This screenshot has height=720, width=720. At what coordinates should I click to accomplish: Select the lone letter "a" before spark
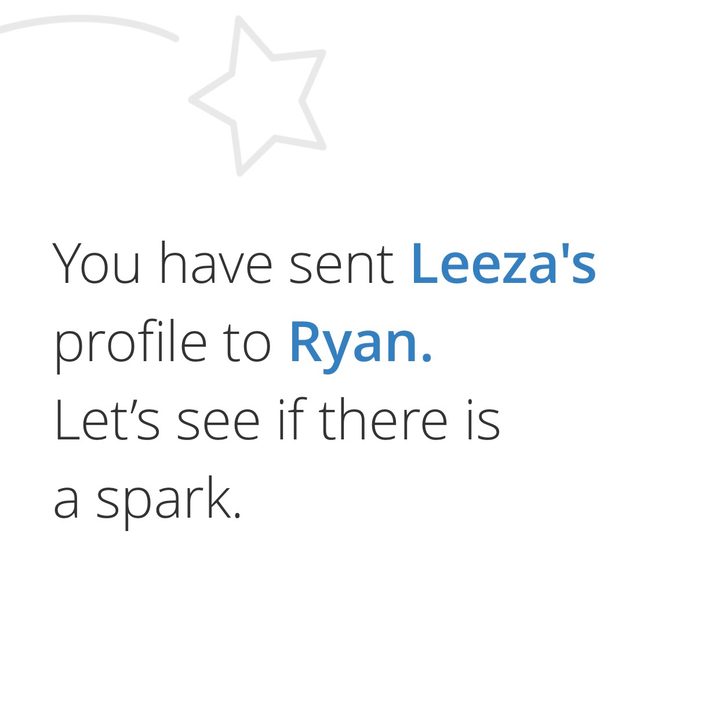coord(66,503)
